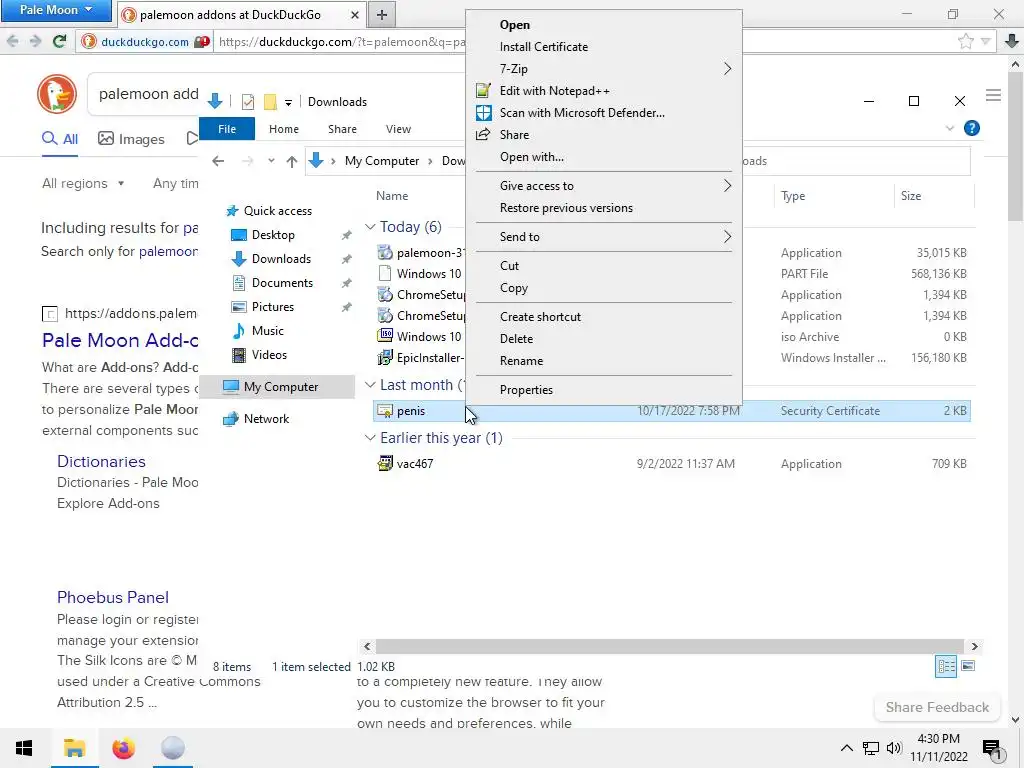This screenshot has height=768, width=1024.
Task: Open a new tab in Pale Moon
Action: (382, 14)
